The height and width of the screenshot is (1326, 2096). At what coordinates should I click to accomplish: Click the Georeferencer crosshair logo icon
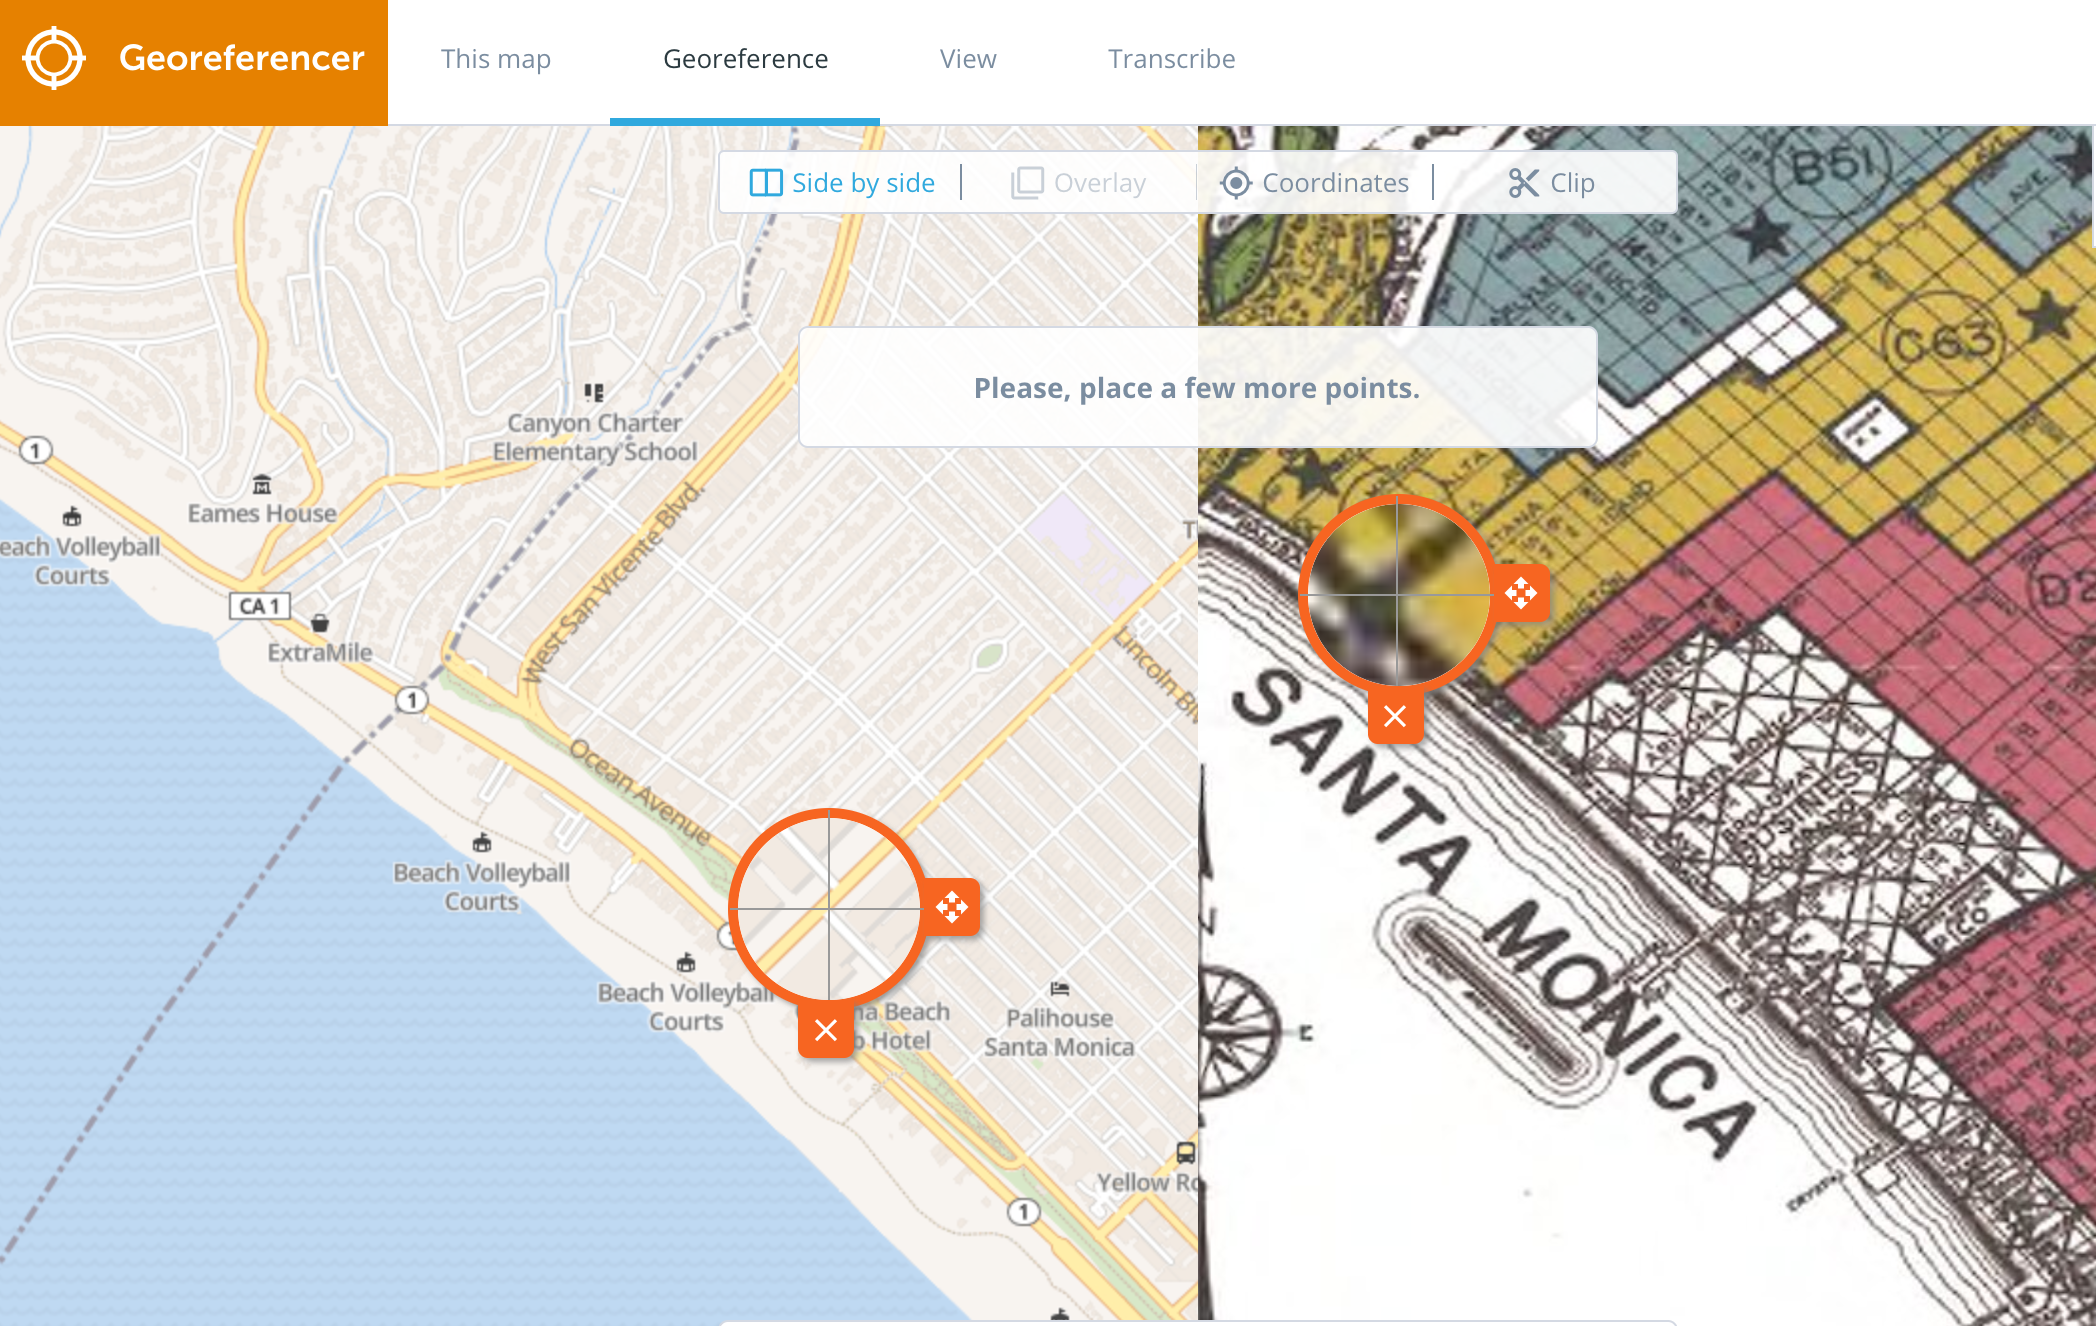coord(54,59)
